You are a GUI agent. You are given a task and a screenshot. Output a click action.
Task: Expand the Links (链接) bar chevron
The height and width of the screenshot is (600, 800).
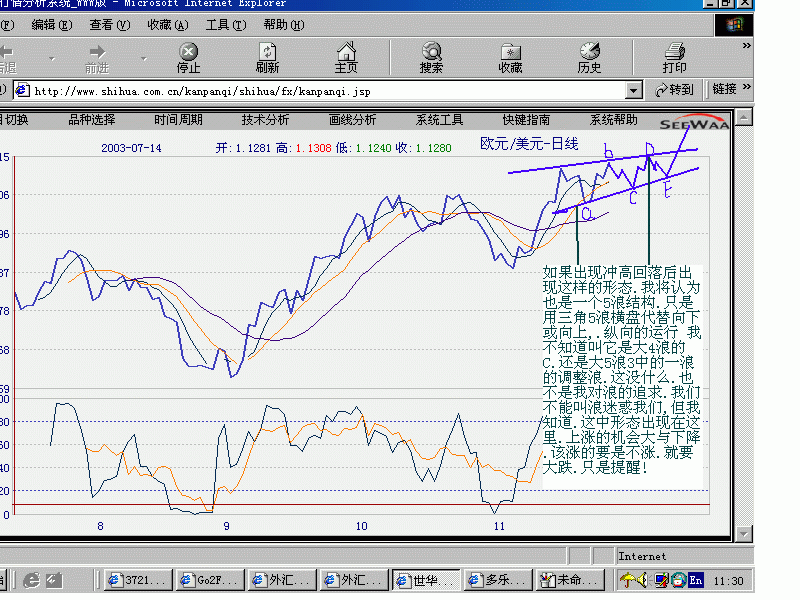(x=746, y=87)
